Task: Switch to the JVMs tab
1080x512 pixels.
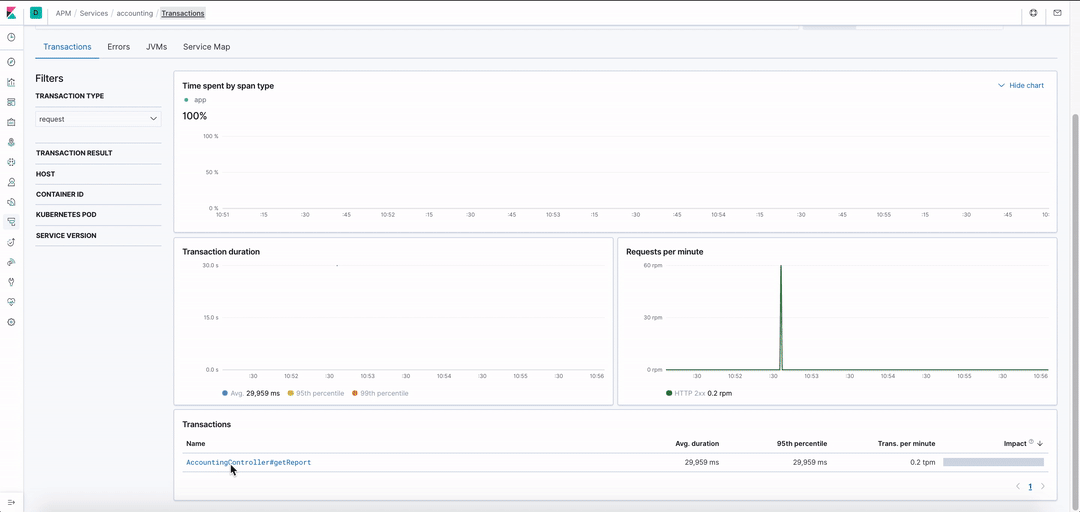Action: click(x=156, y=47)
